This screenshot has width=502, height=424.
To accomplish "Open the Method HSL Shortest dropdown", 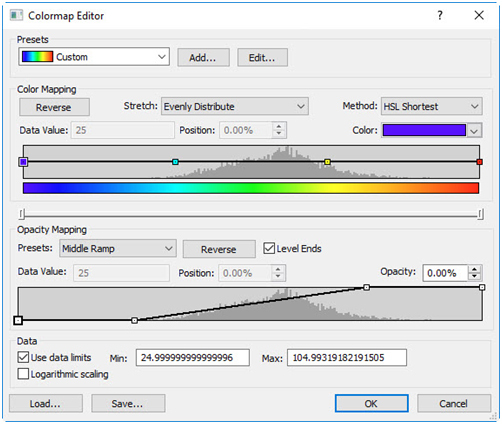I will (431, 106).
